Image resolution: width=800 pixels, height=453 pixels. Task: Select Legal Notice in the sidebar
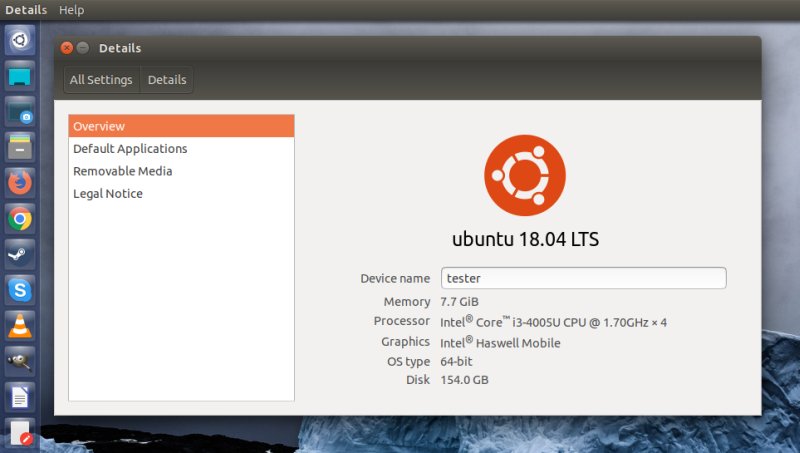pyautogui.click(x=181, y=193)
